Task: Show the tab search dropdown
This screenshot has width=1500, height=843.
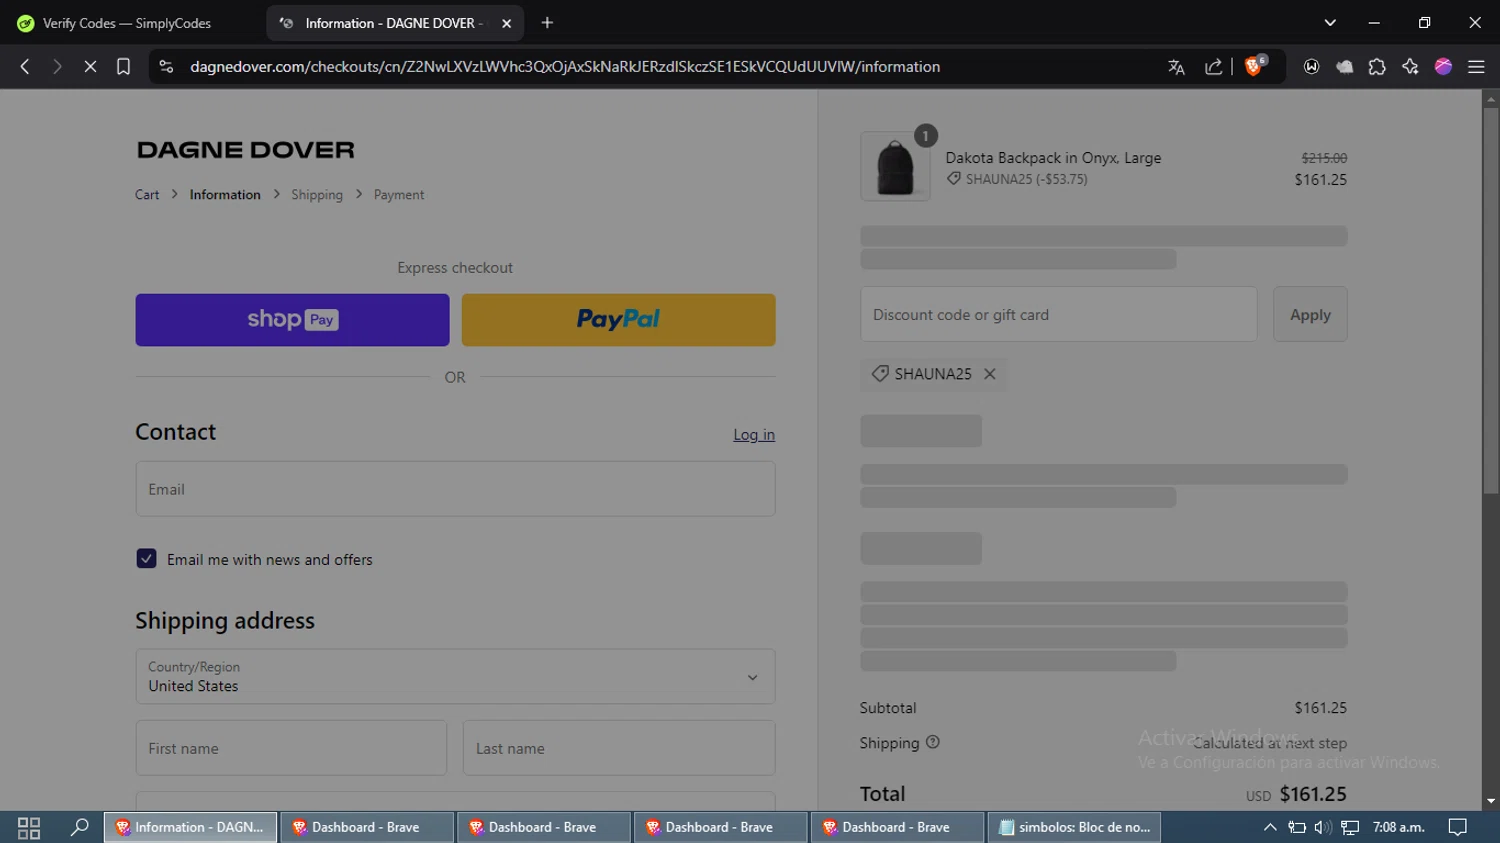Action: click(1330, 23)
